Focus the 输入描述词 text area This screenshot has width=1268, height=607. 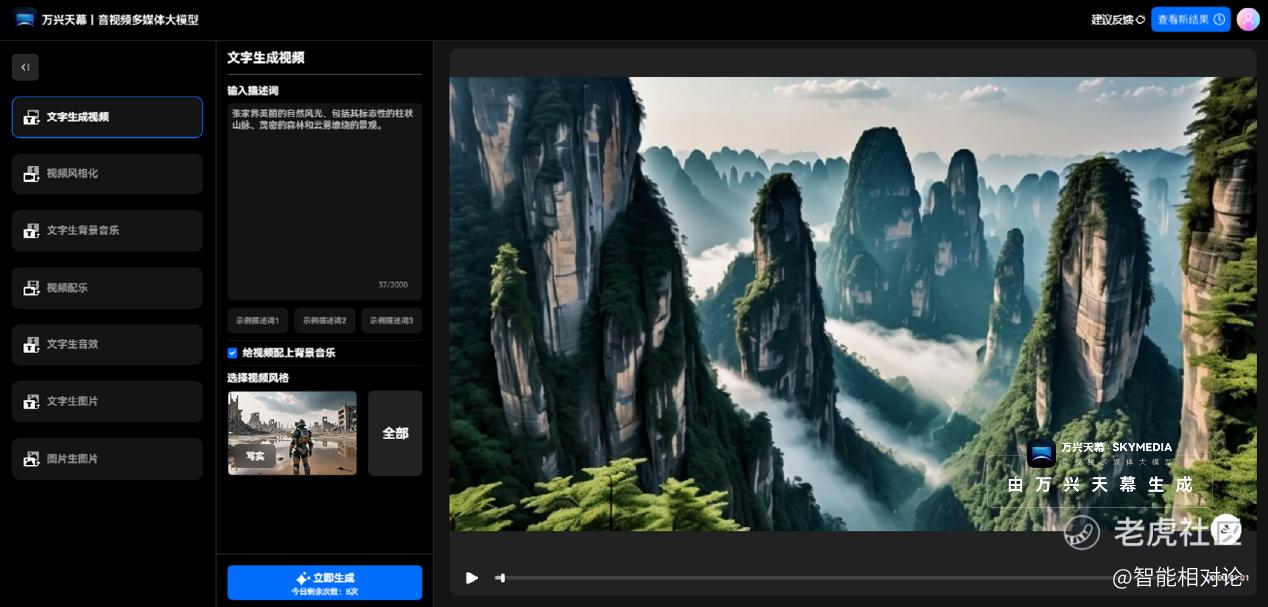tap(324, 201)
